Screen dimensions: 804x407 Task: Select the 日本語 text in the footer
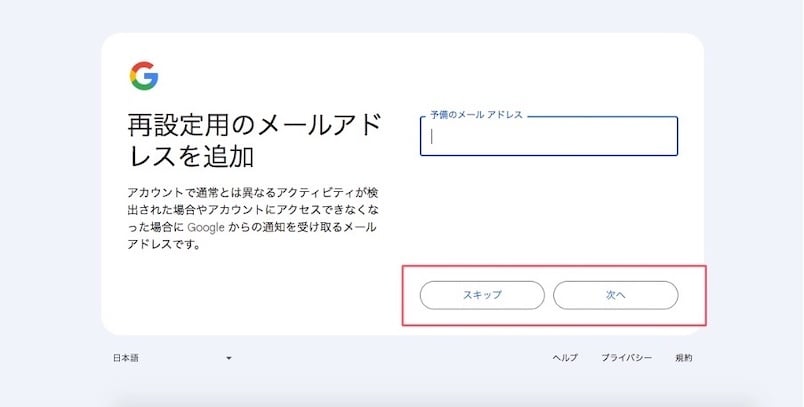126,358
